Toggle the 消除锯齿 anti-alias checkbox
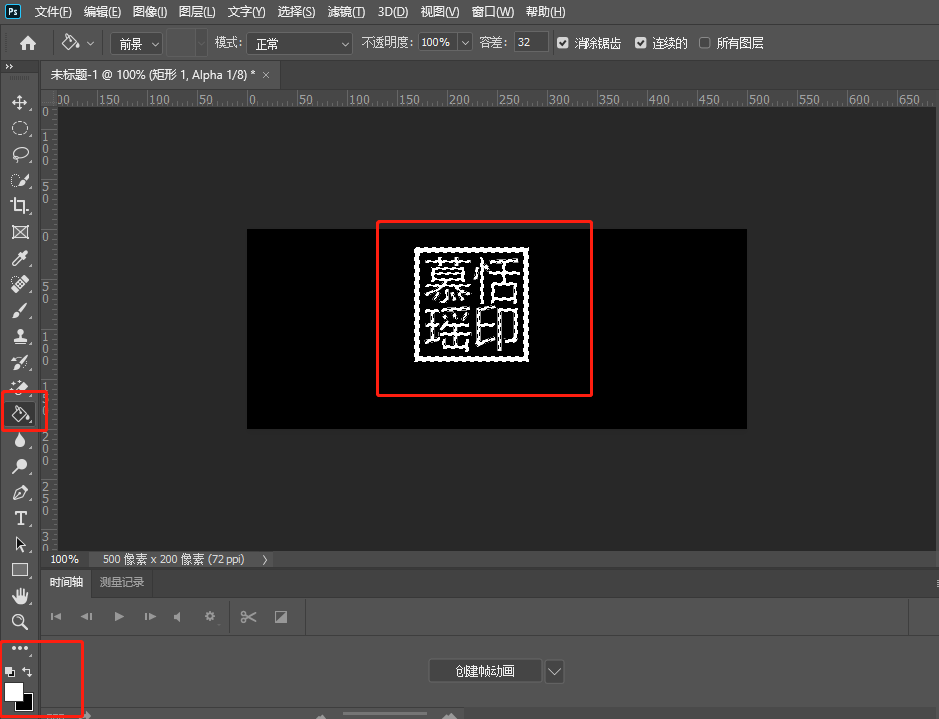Image resolution: width=939 pixels, height=719 pixels. [x=562, y=43]
